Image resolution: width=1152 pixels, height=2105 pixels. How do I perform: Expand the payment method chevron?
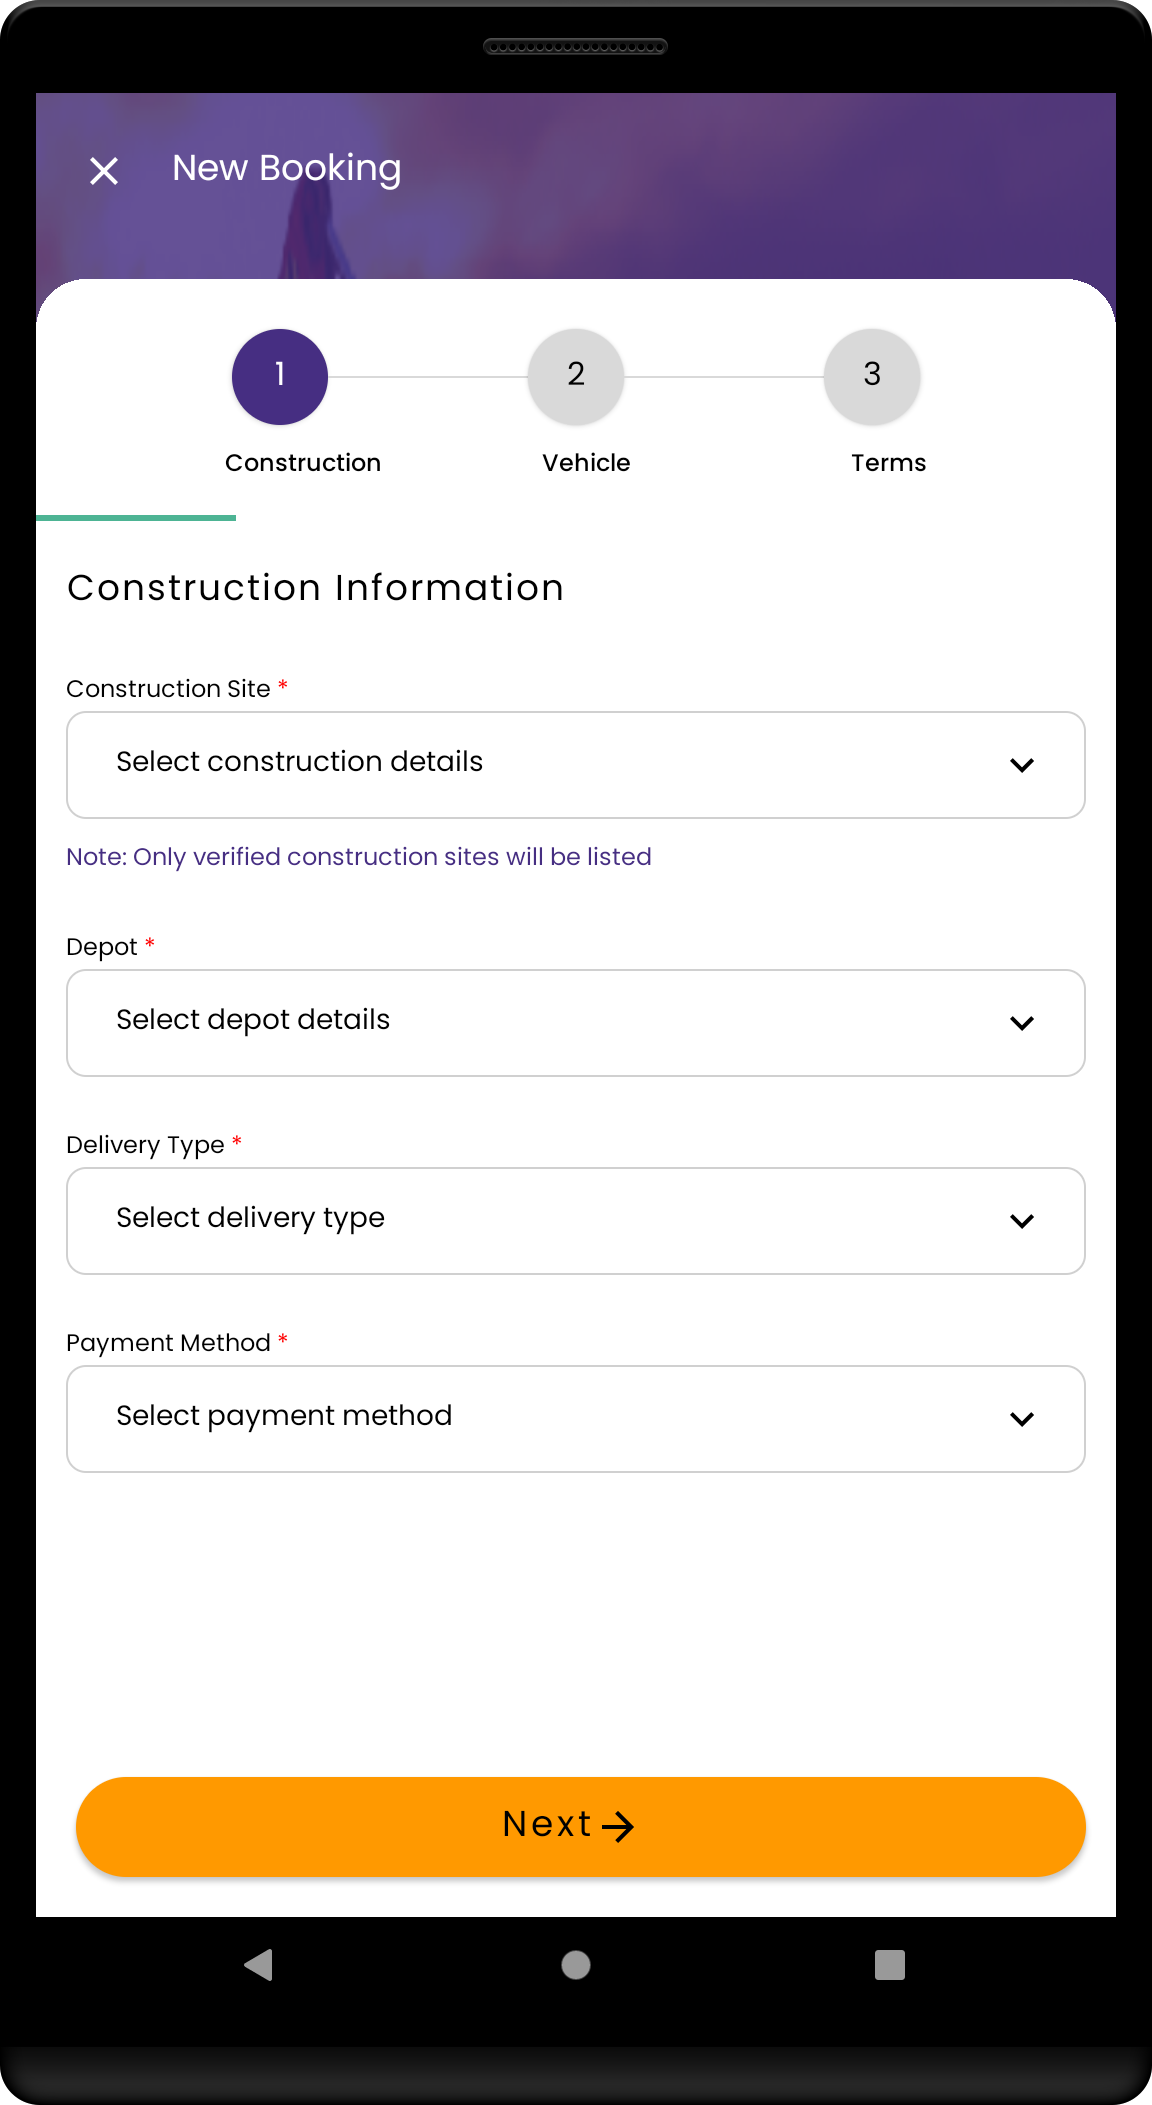click(1022, 1420)
